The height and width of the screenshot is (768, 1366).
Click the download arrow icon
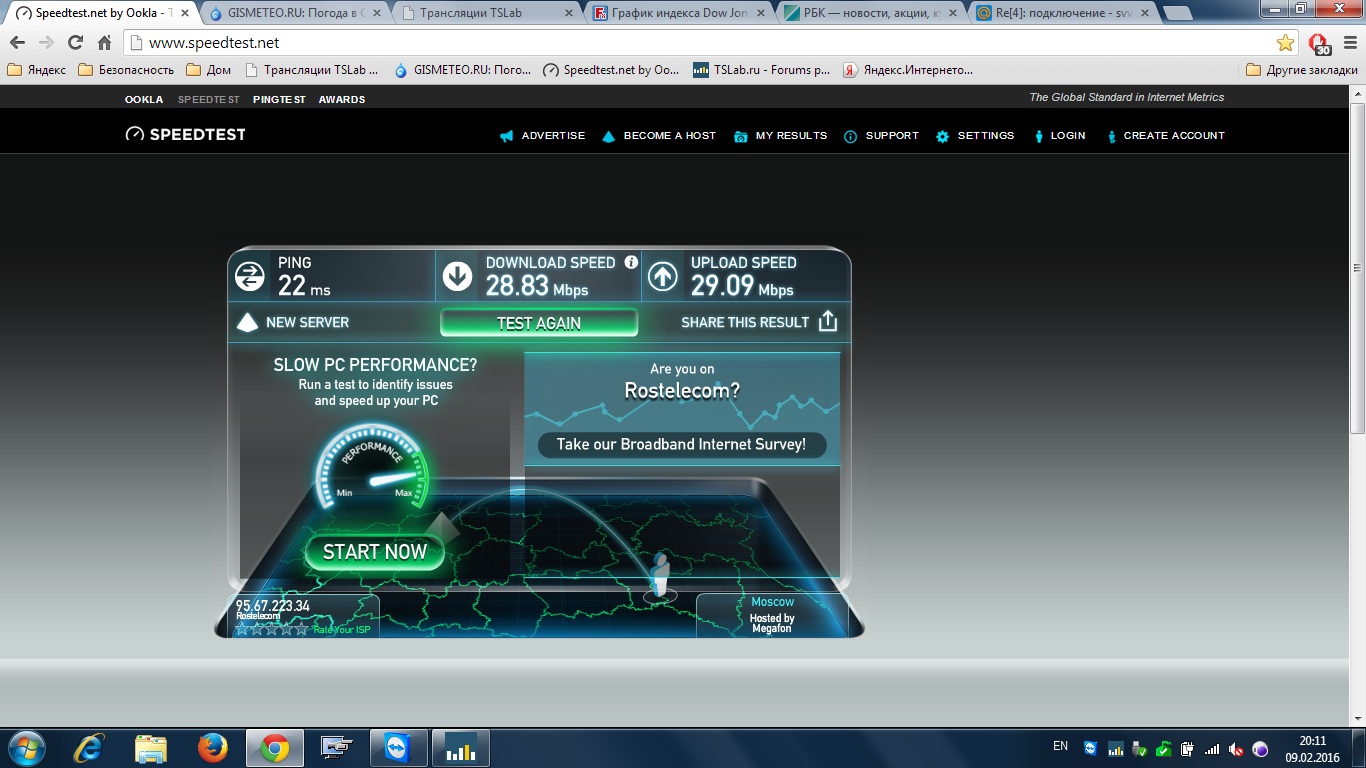coord(458,276)
